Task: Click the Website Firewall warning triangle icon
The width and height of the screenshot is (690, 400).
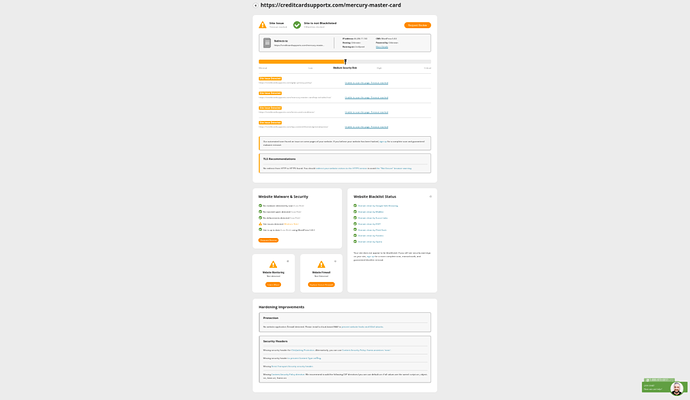Action: click(321, 264)
